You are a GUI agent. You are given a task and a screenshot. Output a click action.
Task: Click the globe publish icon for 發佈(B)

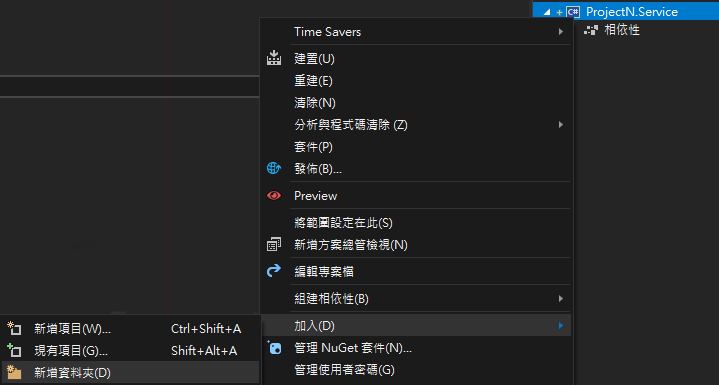pos(274,169)
